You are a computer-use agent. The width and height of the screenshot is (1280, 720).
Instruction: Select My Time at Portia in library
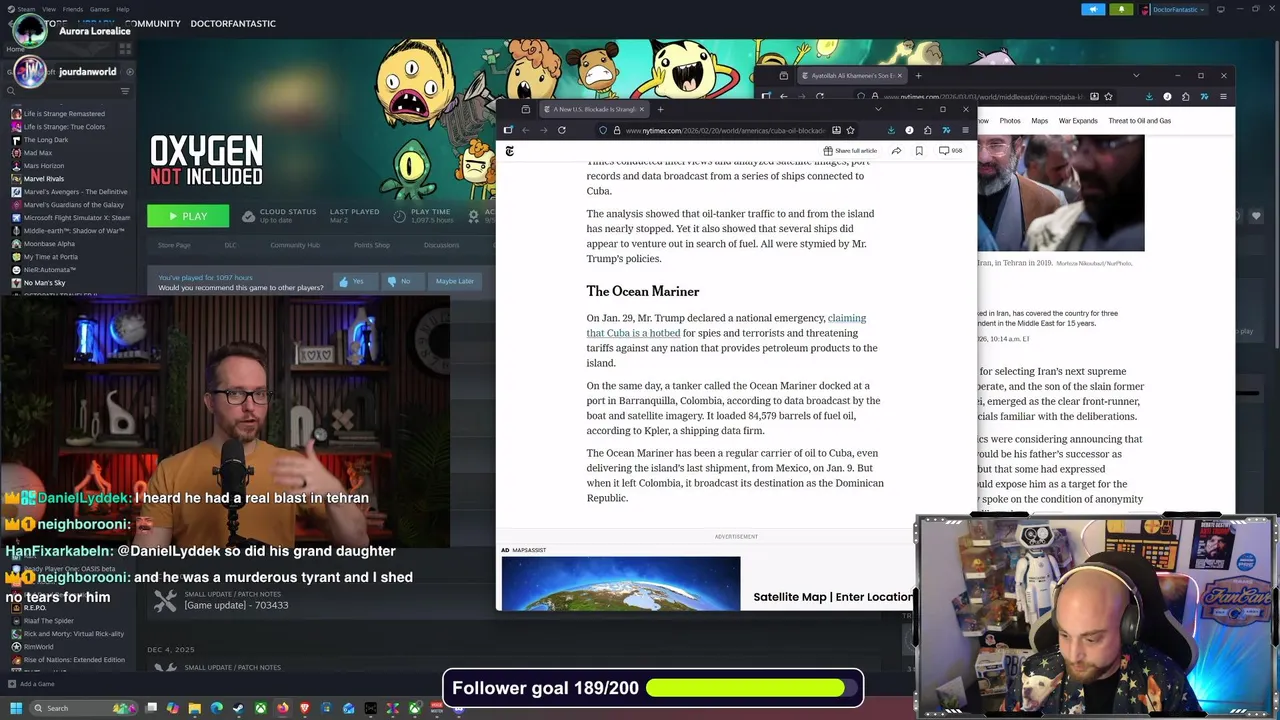coord(50,257)
